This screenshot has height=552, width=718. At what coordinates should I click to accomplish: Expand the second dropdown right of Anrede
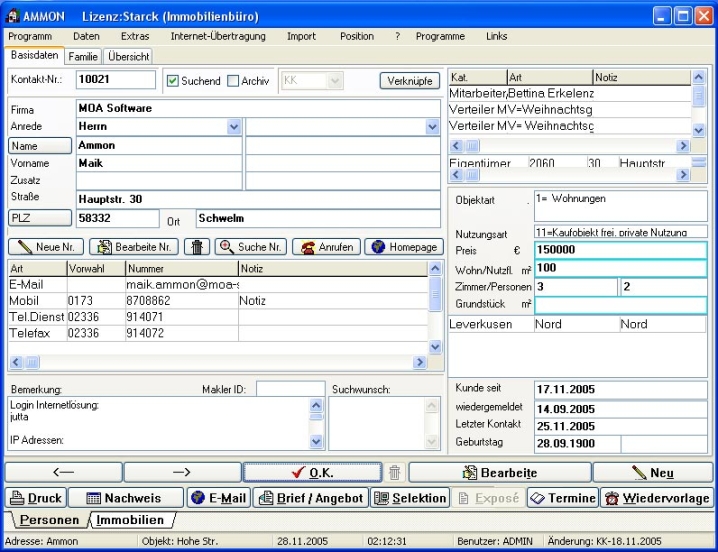tap(432, 127)
